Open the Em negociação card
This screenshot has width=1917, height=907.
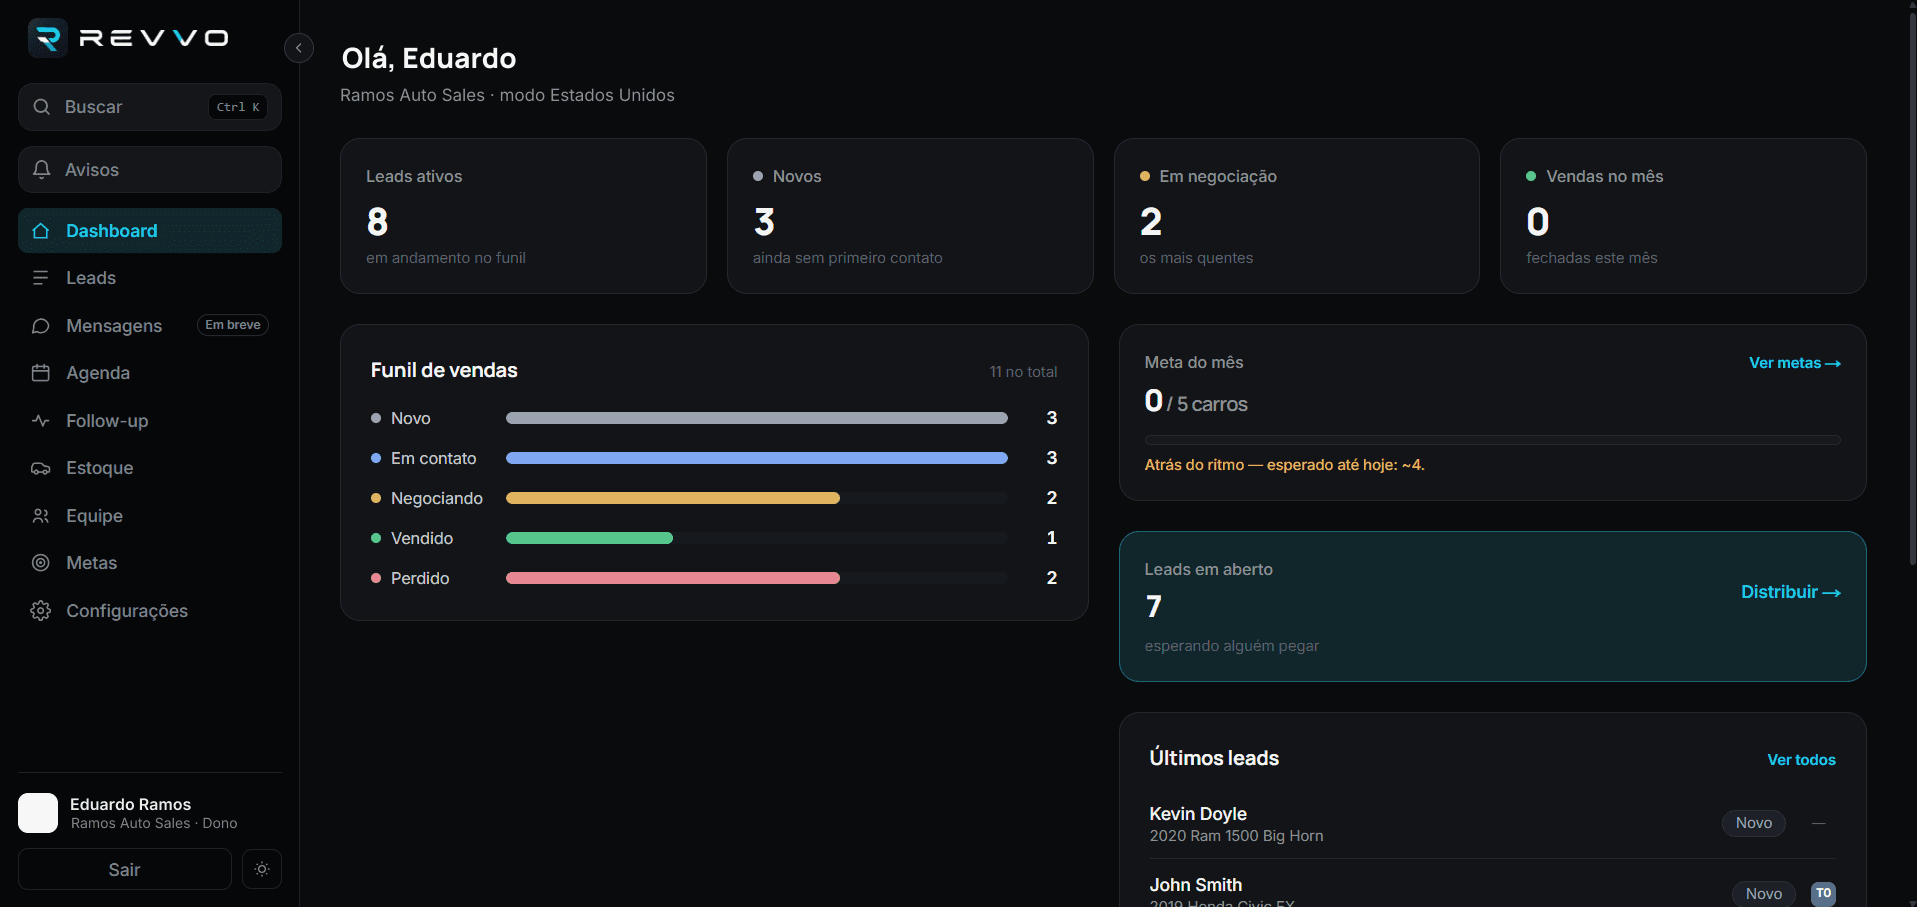(1297, 216)
